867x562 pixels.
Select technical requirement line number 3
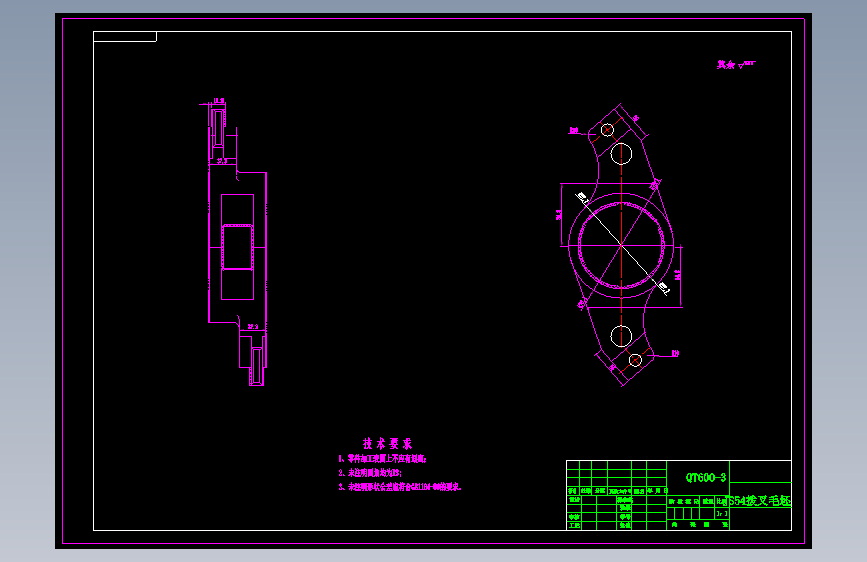tap(400, 487)
